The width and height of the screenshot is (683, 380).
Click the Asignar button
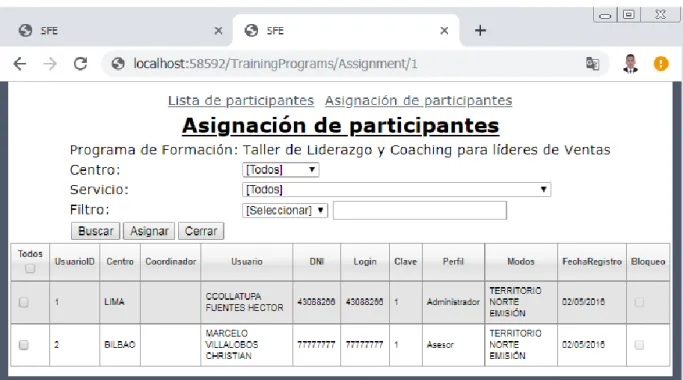coord(149,231)
